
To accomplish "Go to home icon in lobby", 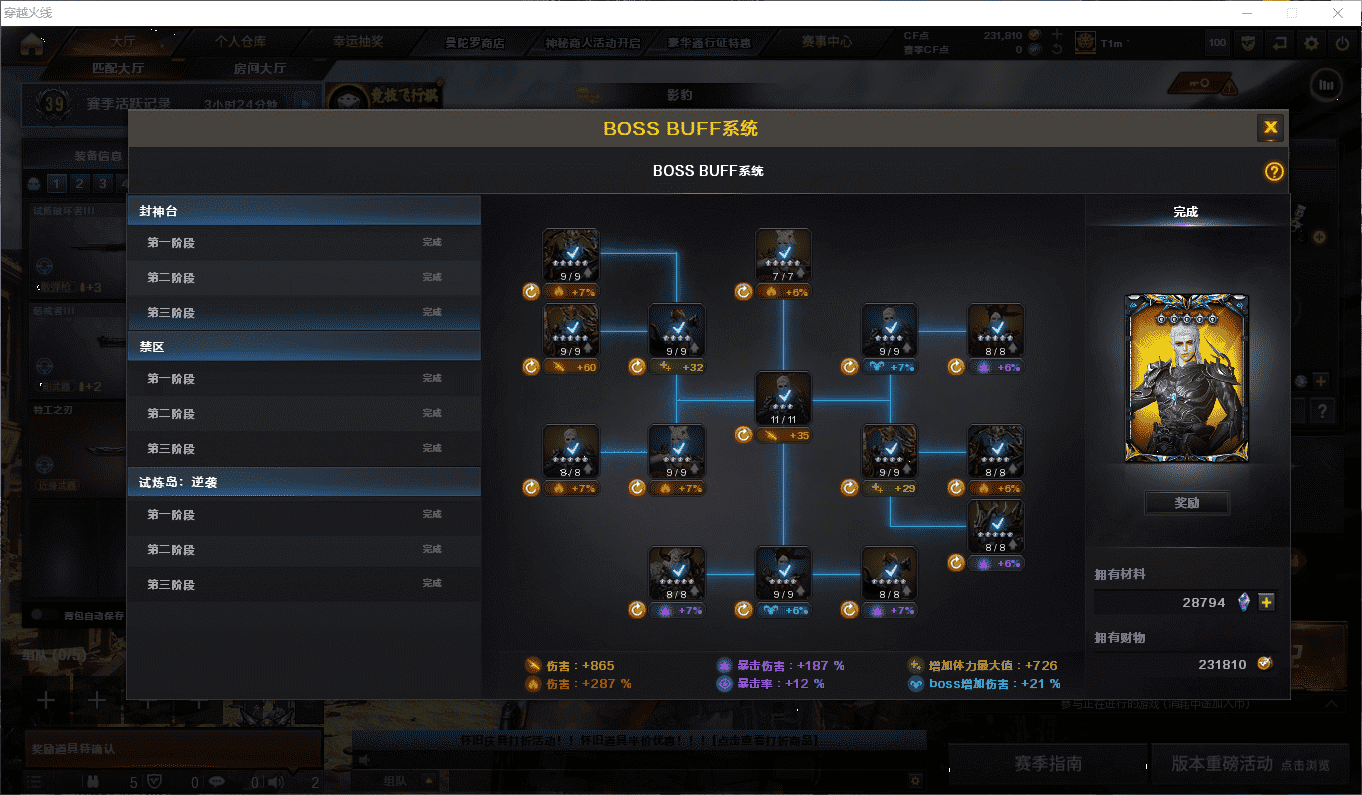I will pyautogui.click(x=32, y=43).
